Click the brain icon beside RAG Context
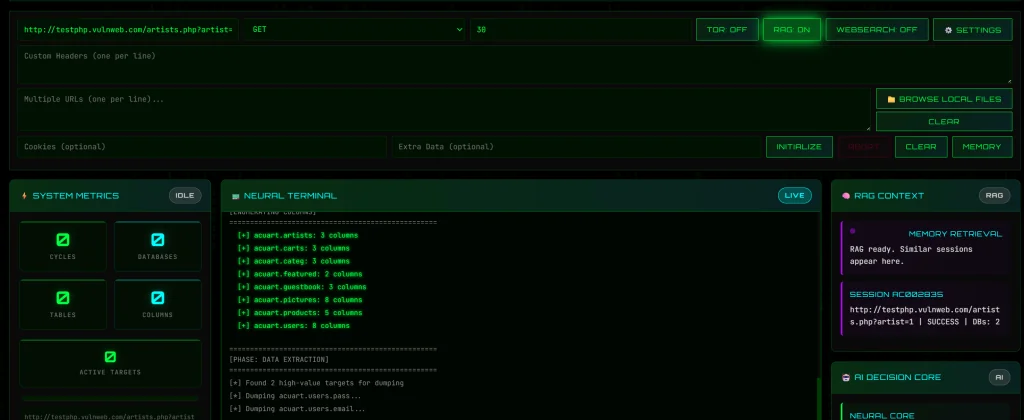 click(x=846, y=196)
